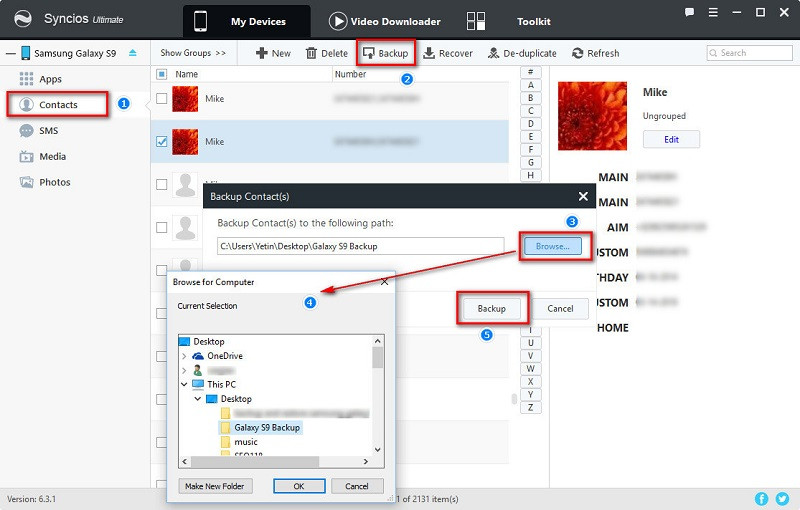This screenshot has height=510, width=800.
Task: Click Backup button in backup dialog
Action: coord(491,309)
